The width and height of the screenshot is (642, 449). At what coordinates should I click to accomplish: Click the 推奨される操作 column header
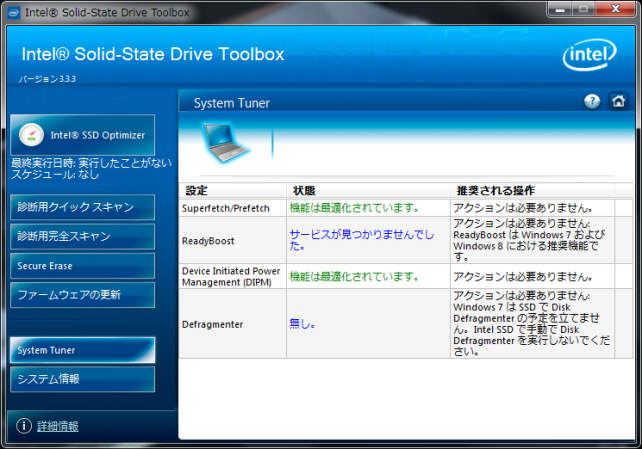point(532,190)
